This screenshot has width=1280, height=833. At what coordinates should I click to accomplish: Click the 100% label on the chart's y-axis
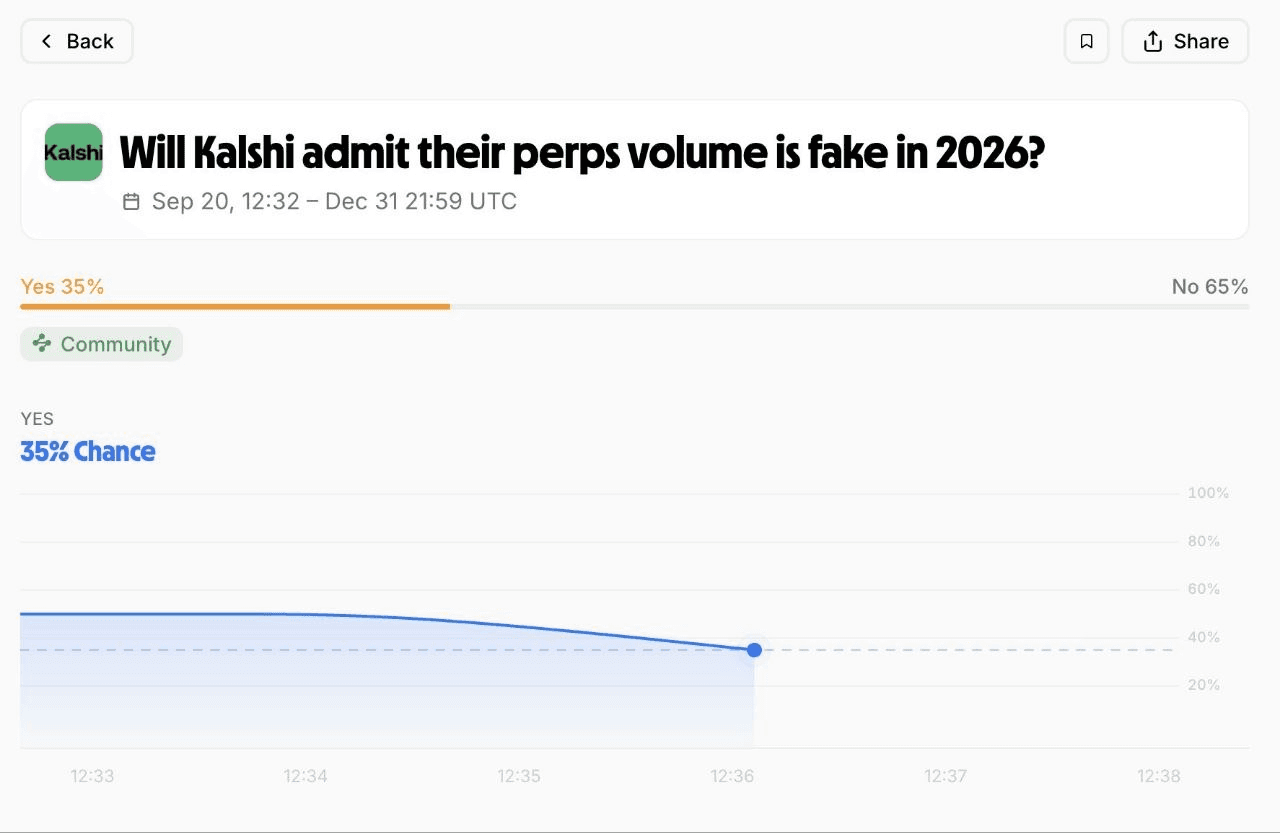click(1208, 493)
